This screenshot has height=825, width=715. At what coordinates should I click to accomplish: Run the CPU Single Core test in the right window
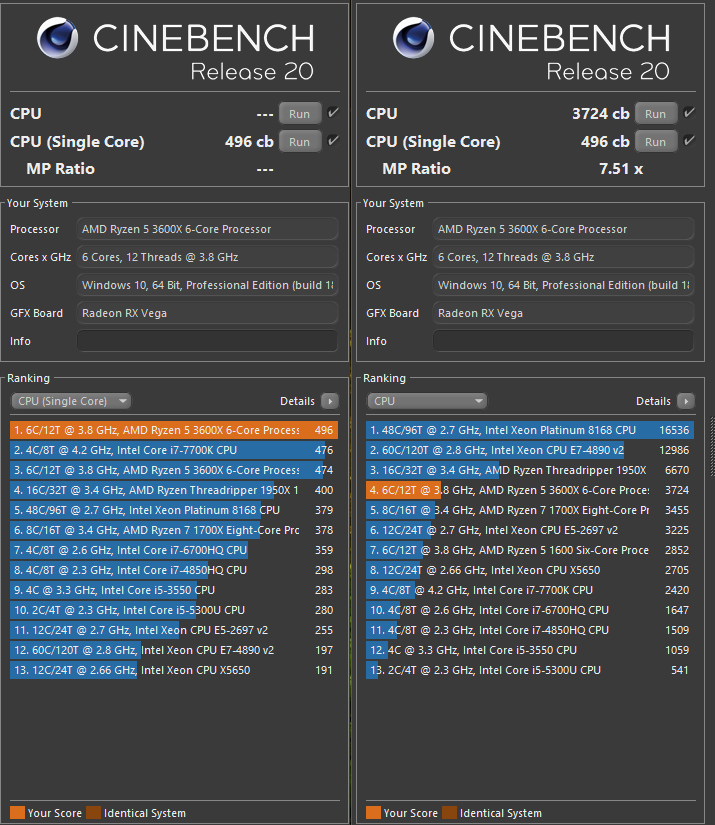coord(655,142)
